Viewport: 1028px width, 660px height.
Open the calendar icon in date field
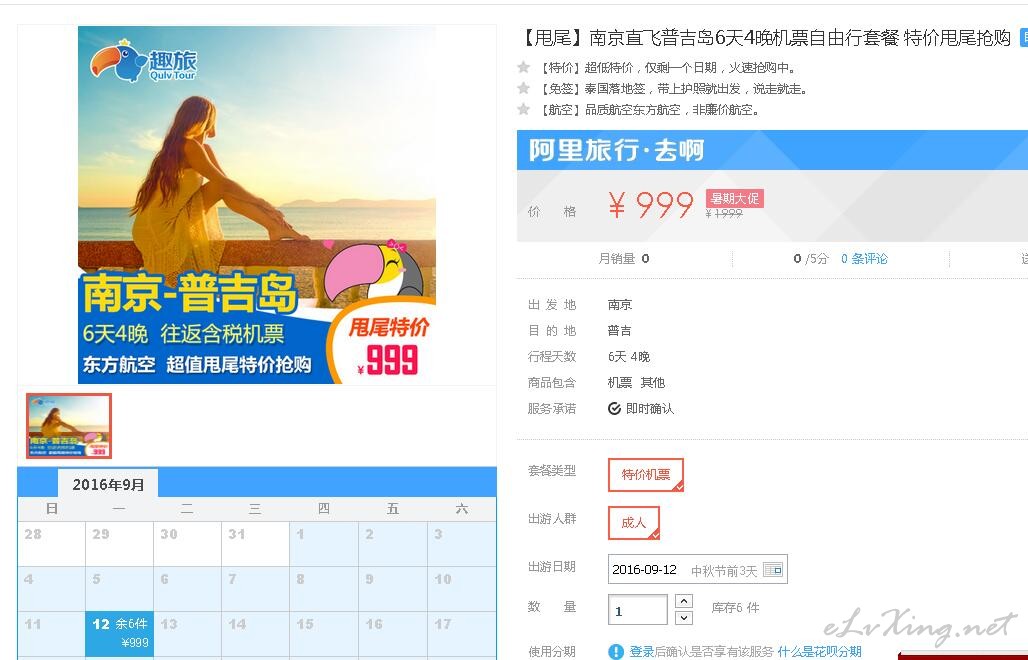point(773,570)
